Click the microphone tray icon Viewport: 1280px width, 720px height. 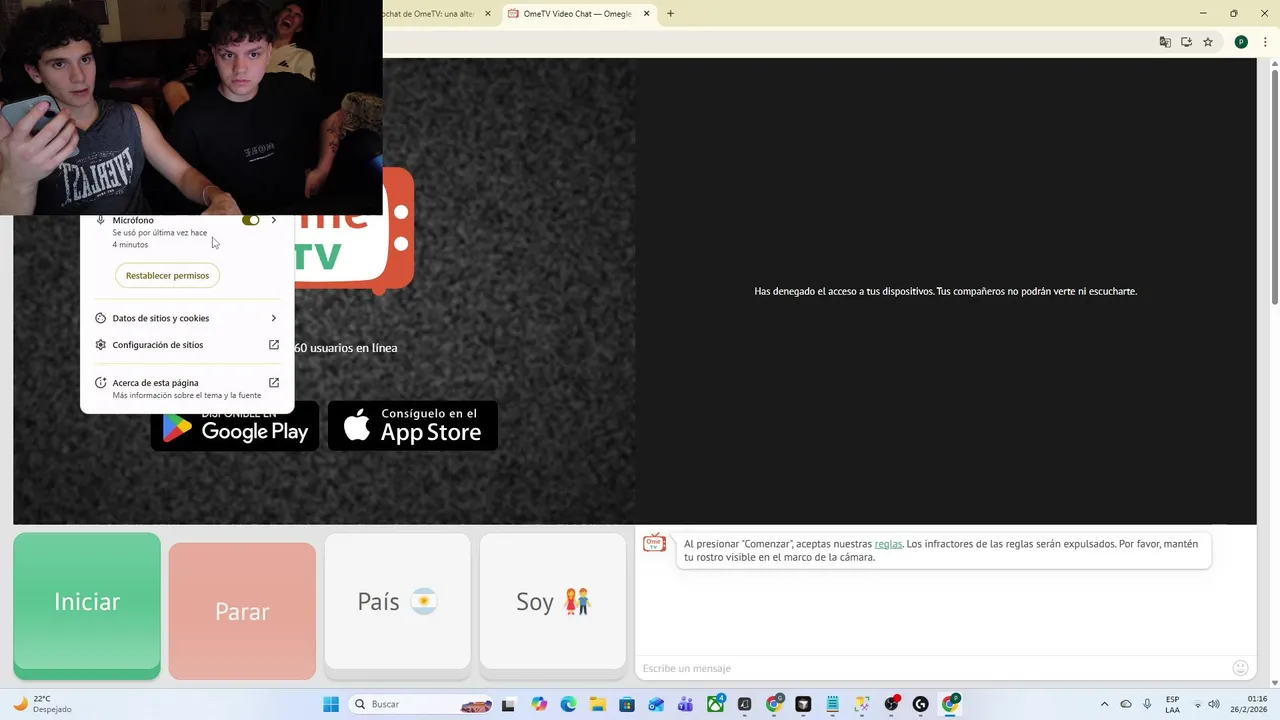[x=1147, y=704]
